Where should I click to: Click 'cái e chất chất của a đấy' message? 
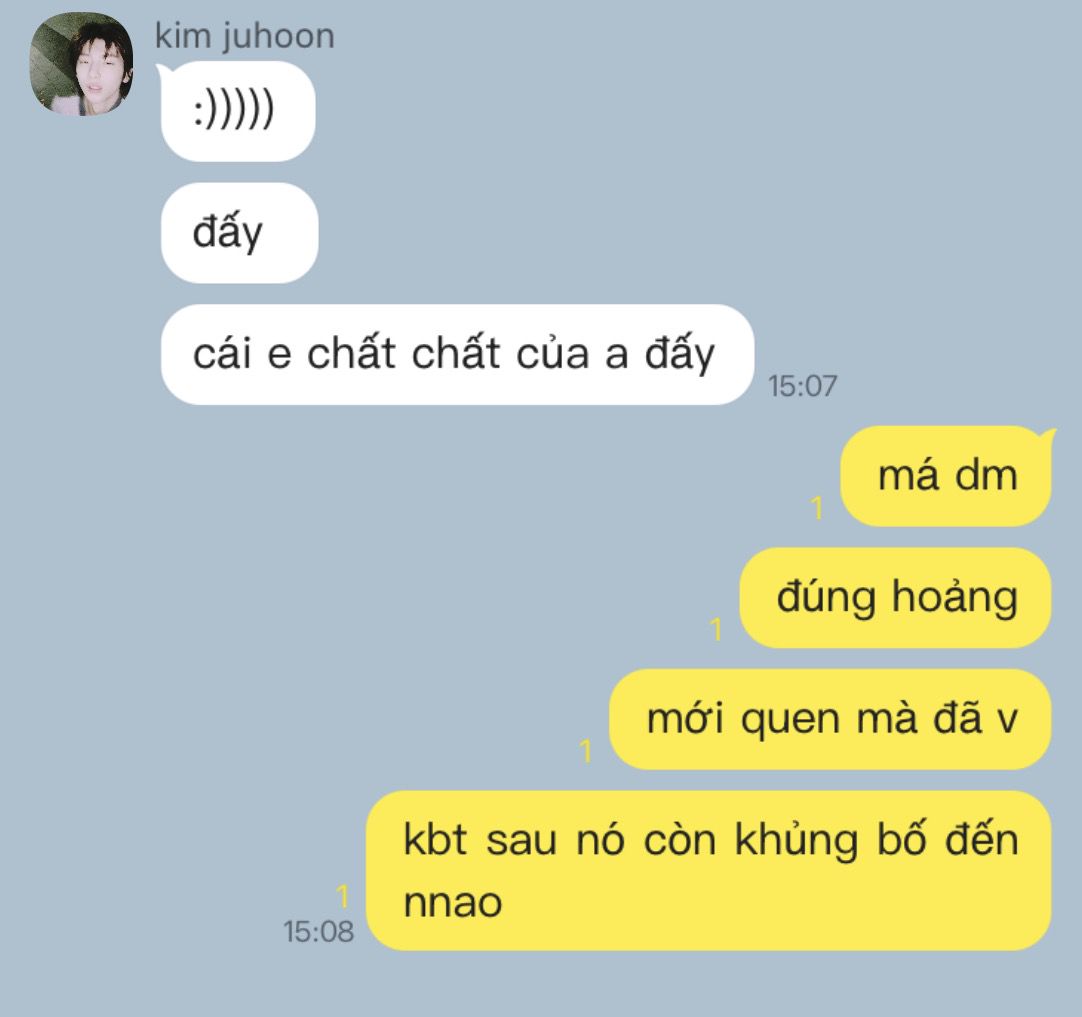click(x=457, y=354)
